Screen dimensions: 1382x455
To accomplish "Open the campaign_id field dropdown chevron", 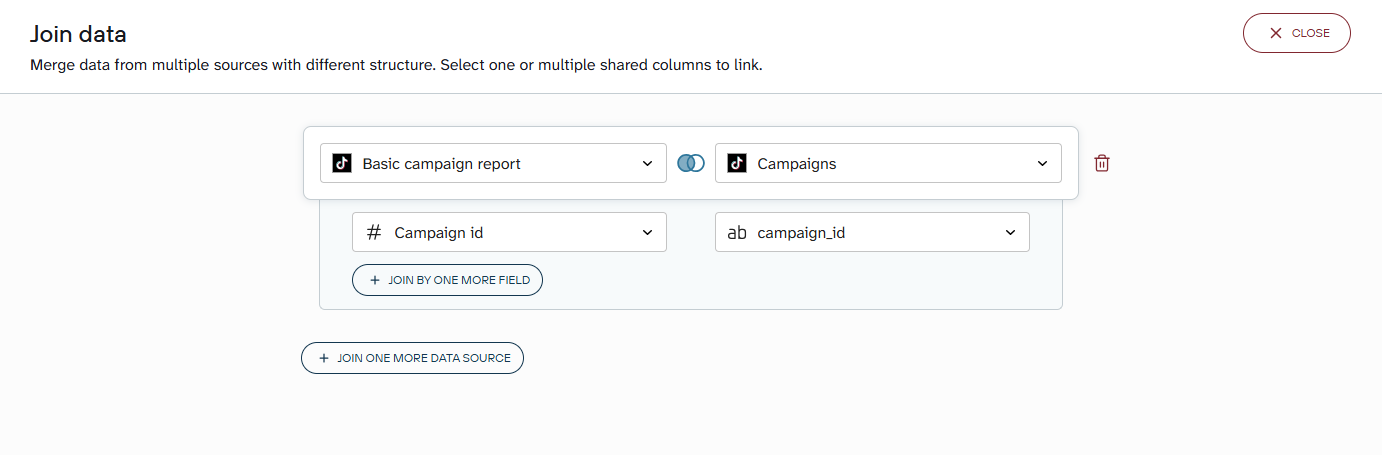I will [x=1010, y=234].
